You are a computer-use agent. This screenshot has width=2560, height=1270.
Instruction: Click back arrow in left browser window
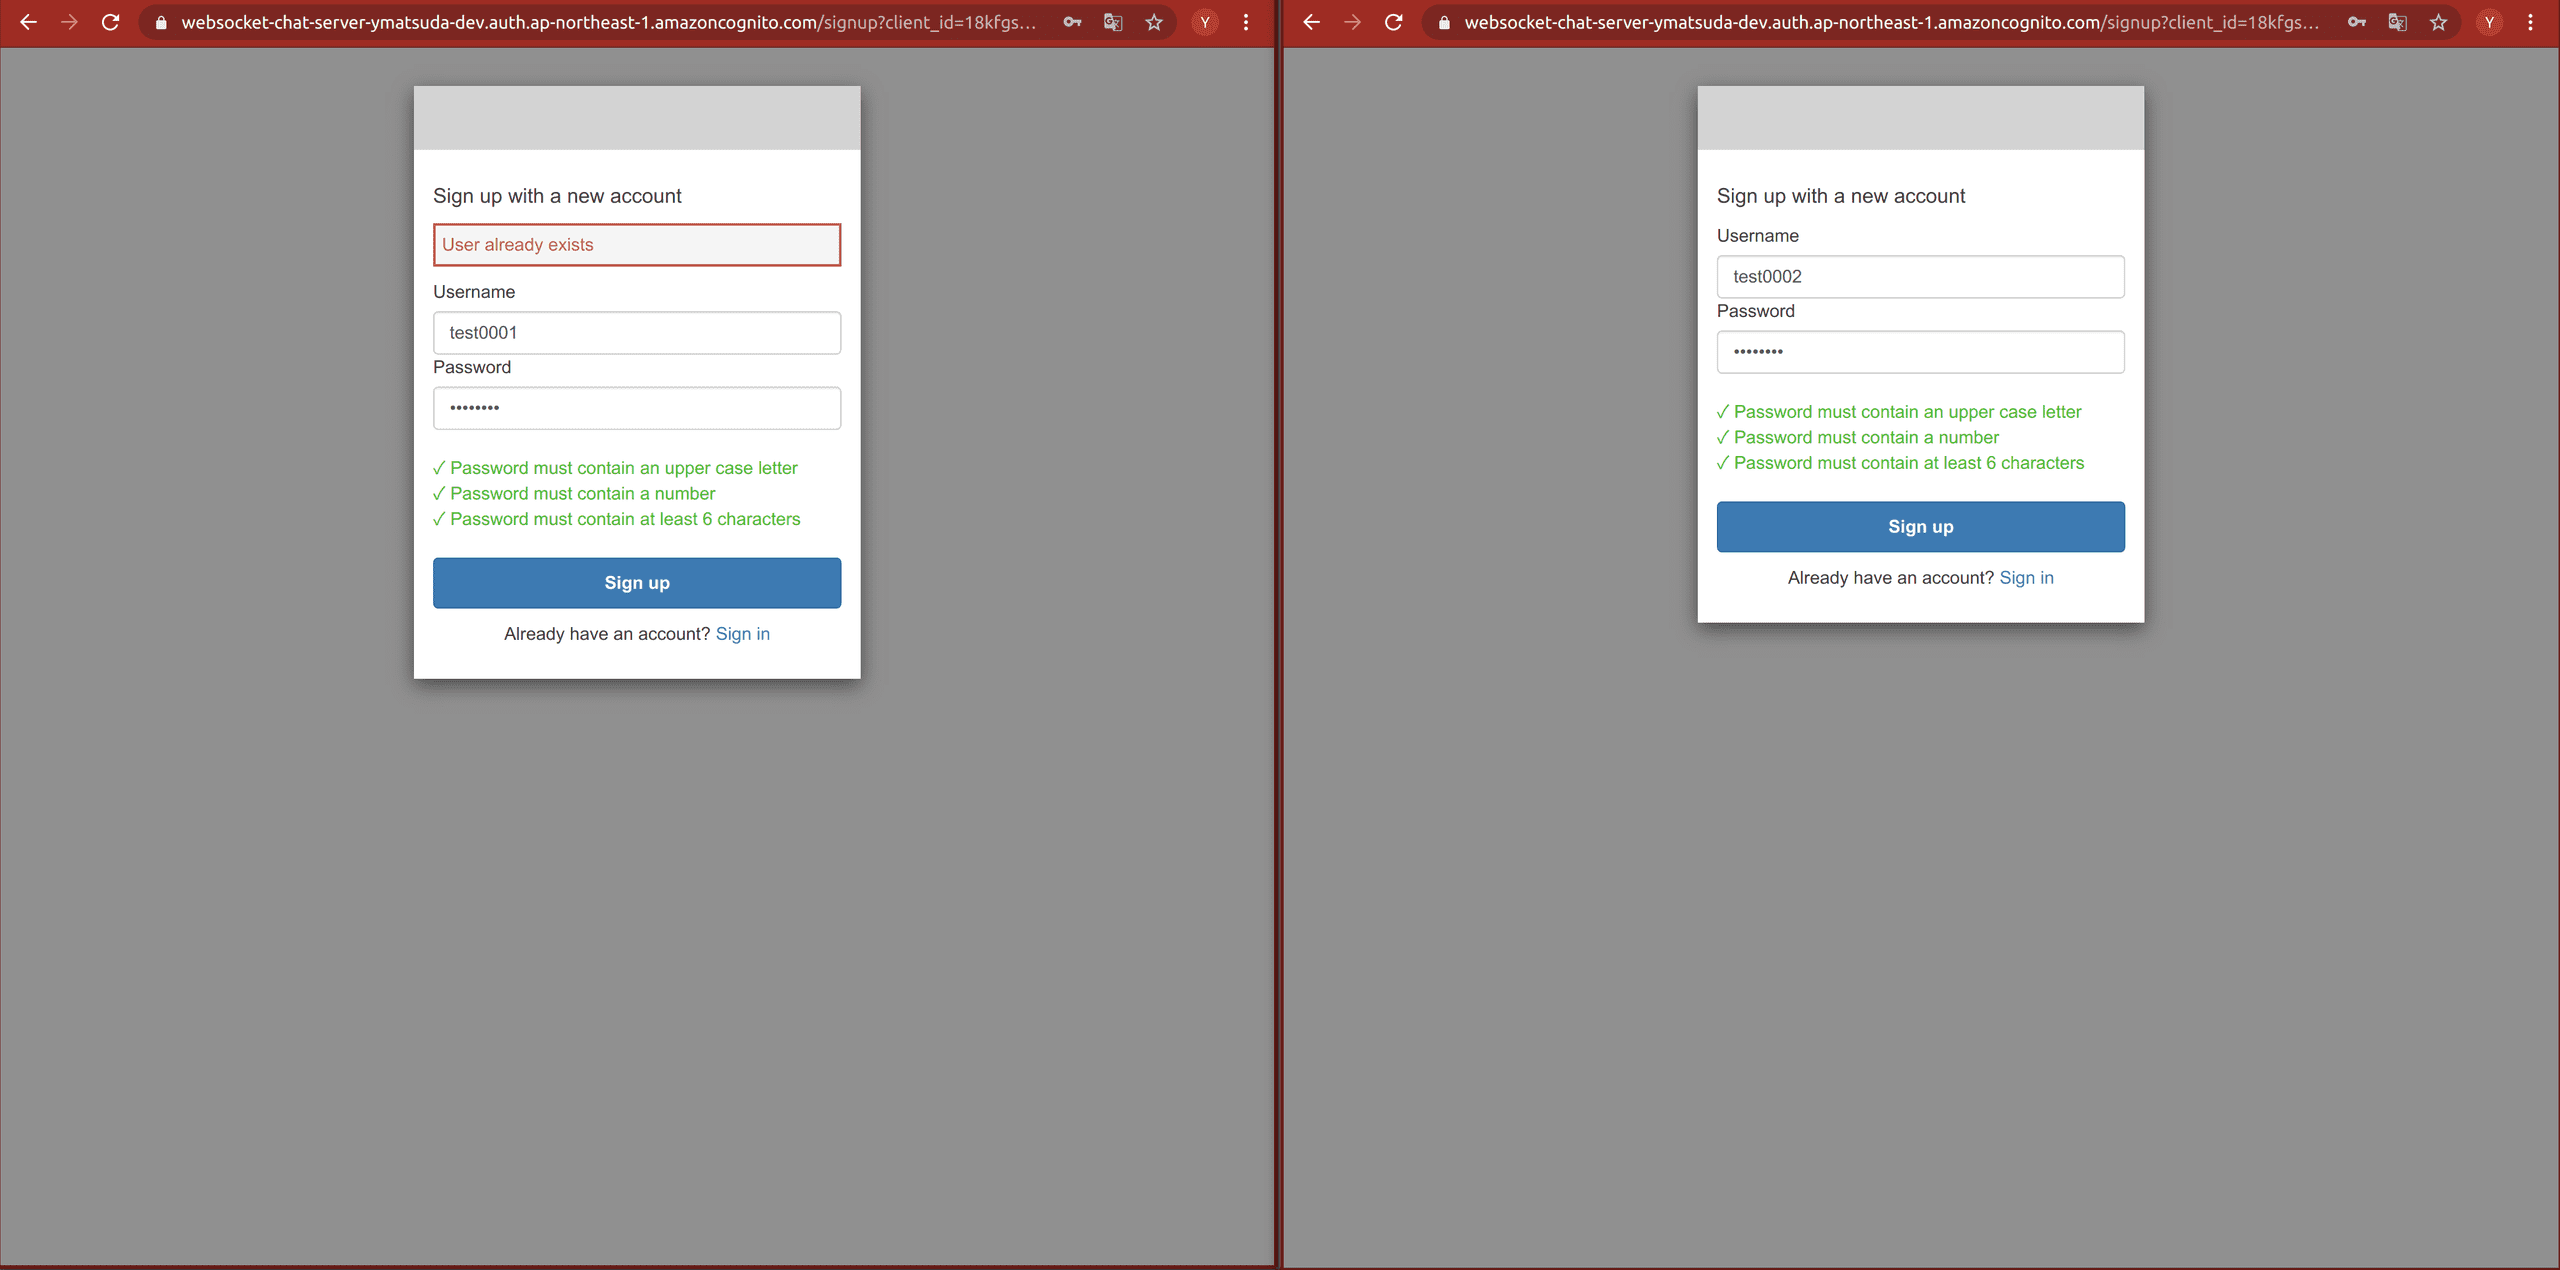(x=28, y=22)
